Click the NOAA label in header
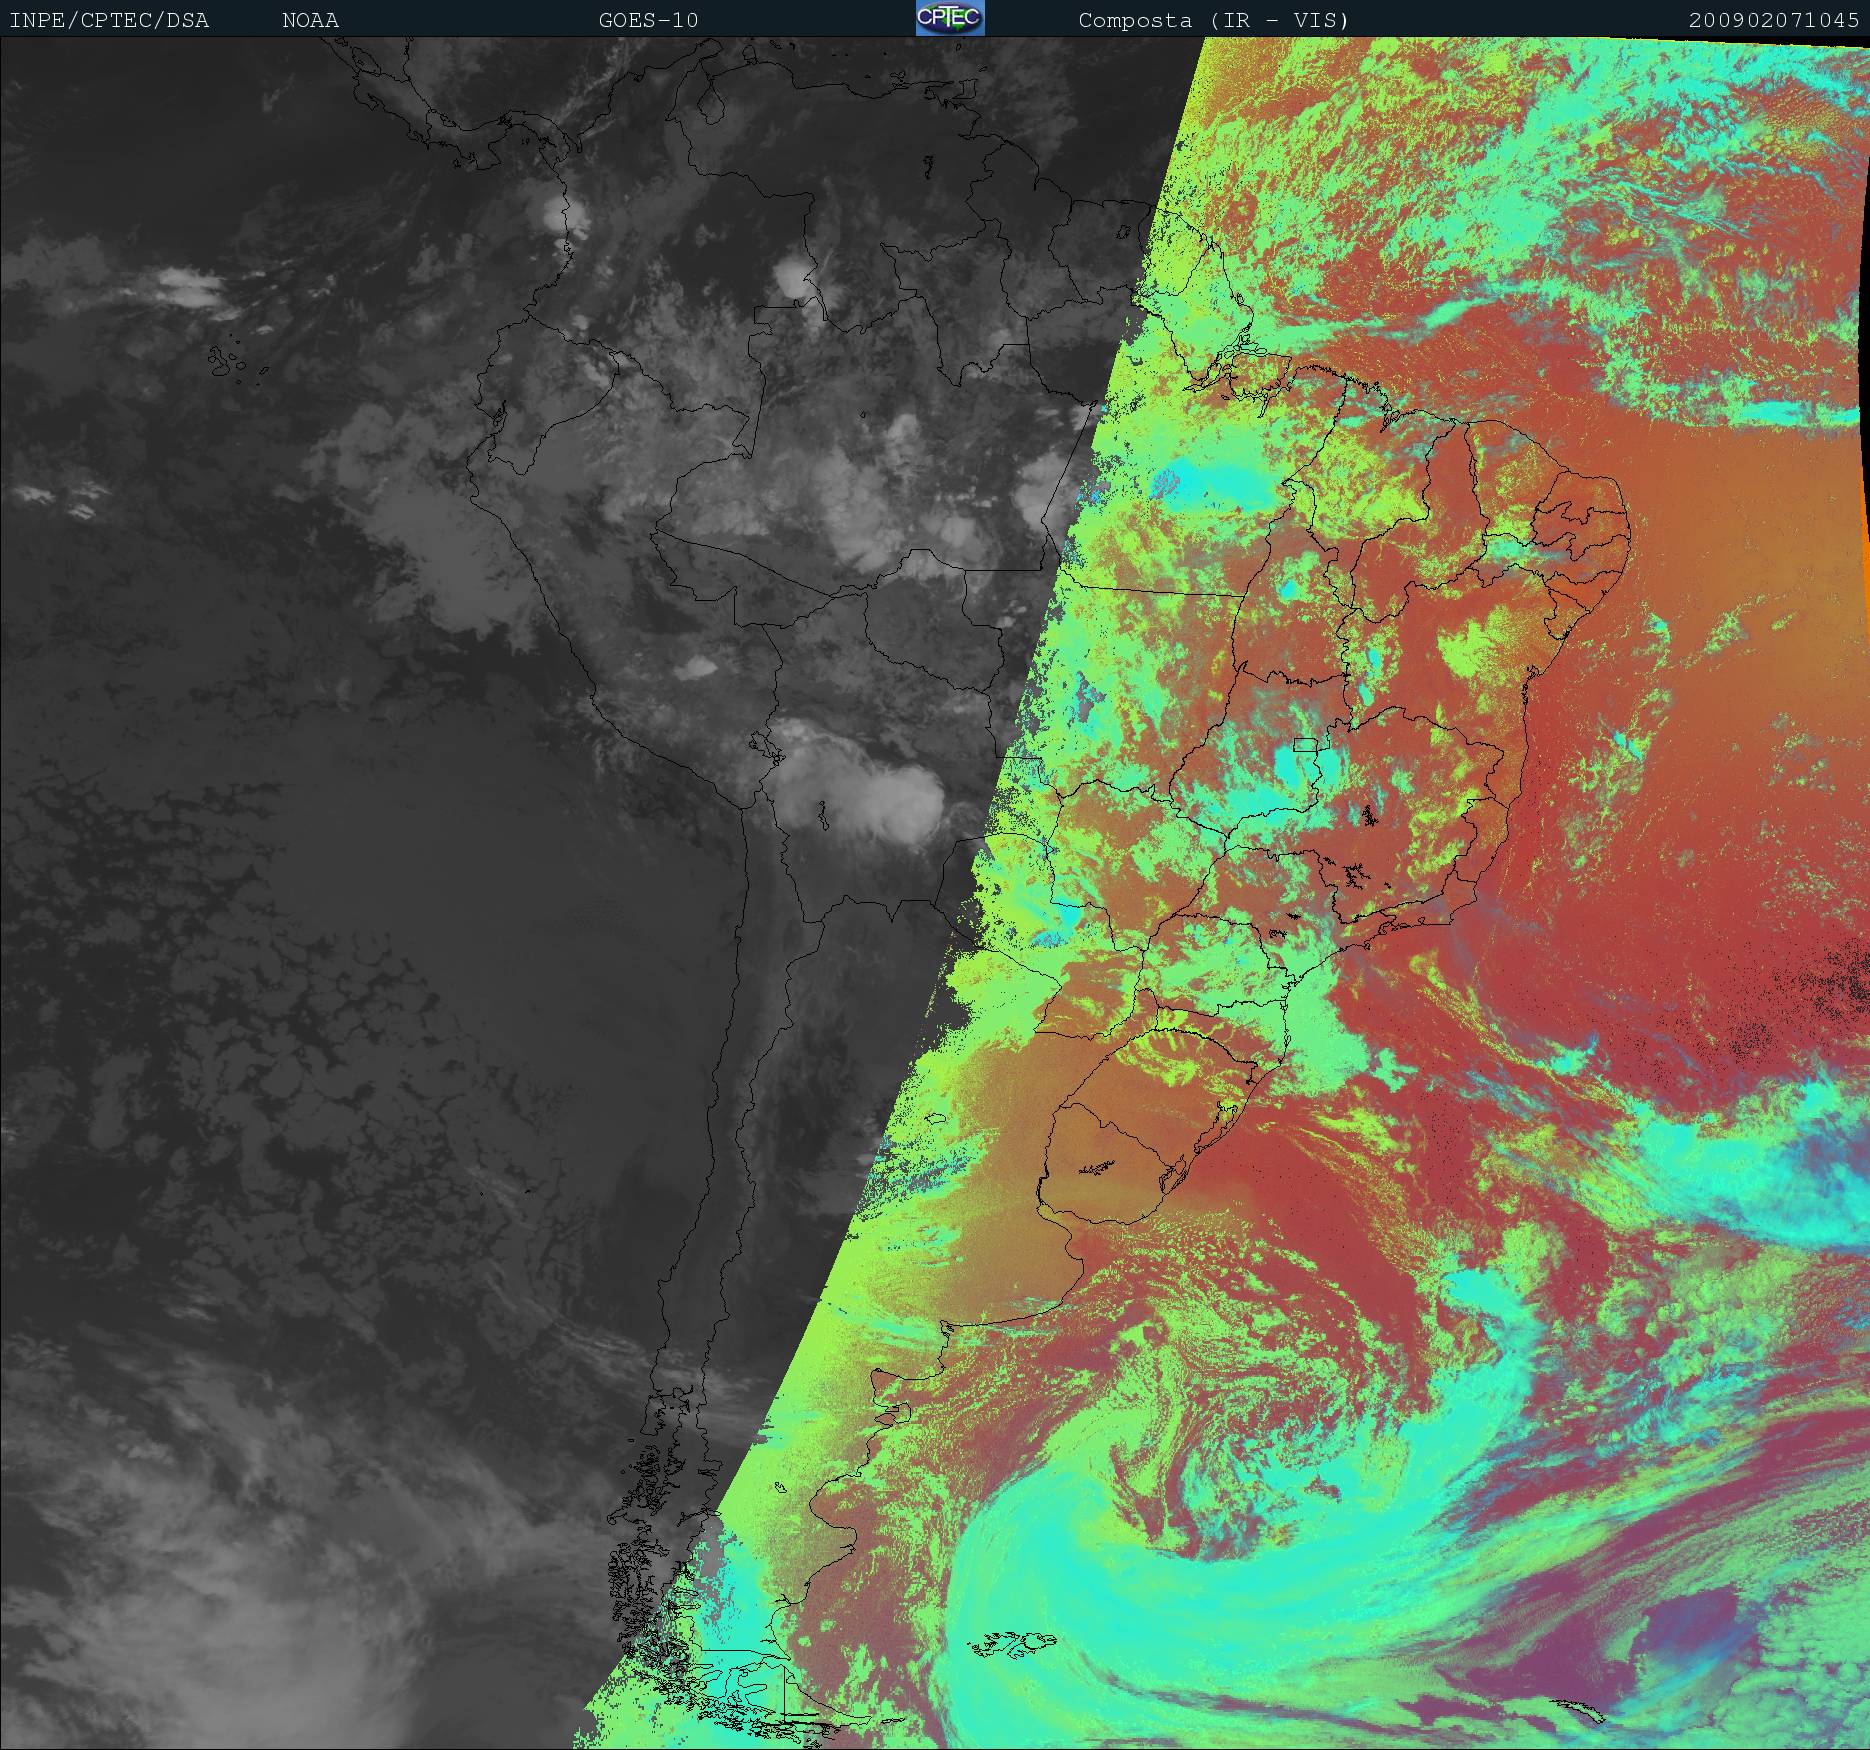Viewport: 1870px width, 1750px height. [310, 20]
